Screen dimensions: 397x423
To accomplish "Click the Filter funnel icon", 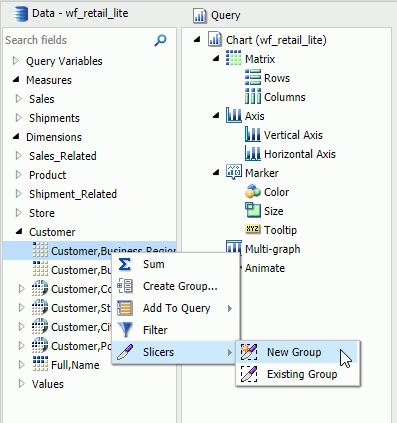I will [x=125, y=330].
